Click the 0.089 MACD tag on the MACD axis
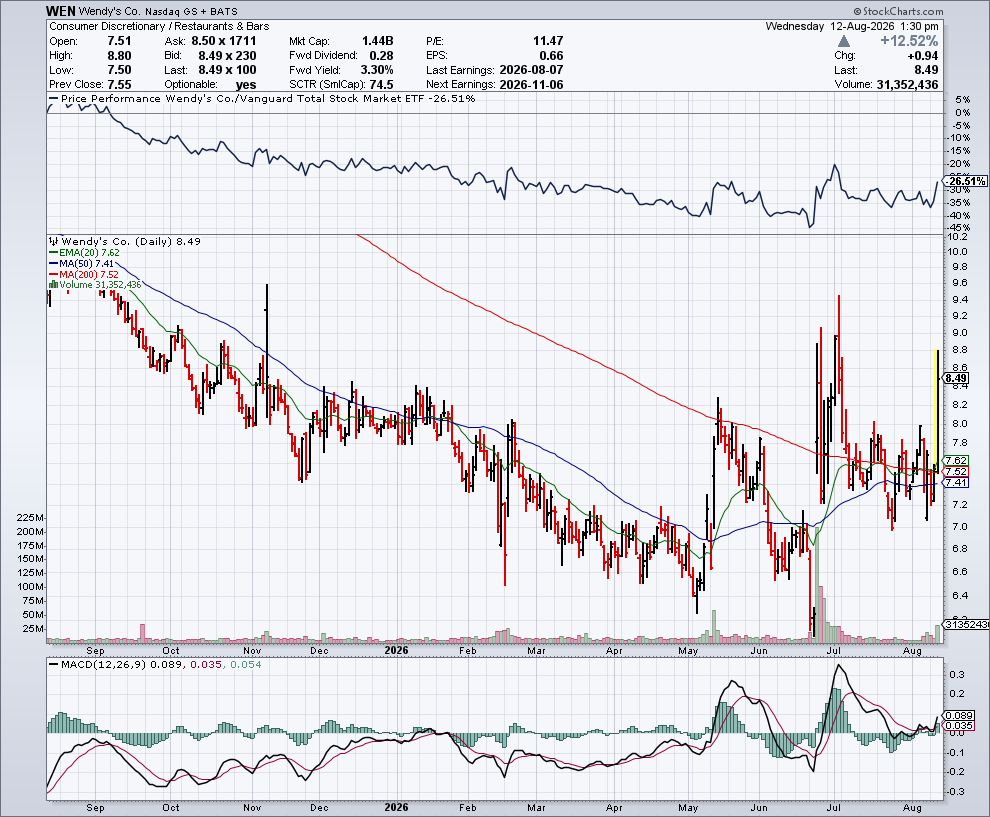990x817 pixels. (960, 716)
